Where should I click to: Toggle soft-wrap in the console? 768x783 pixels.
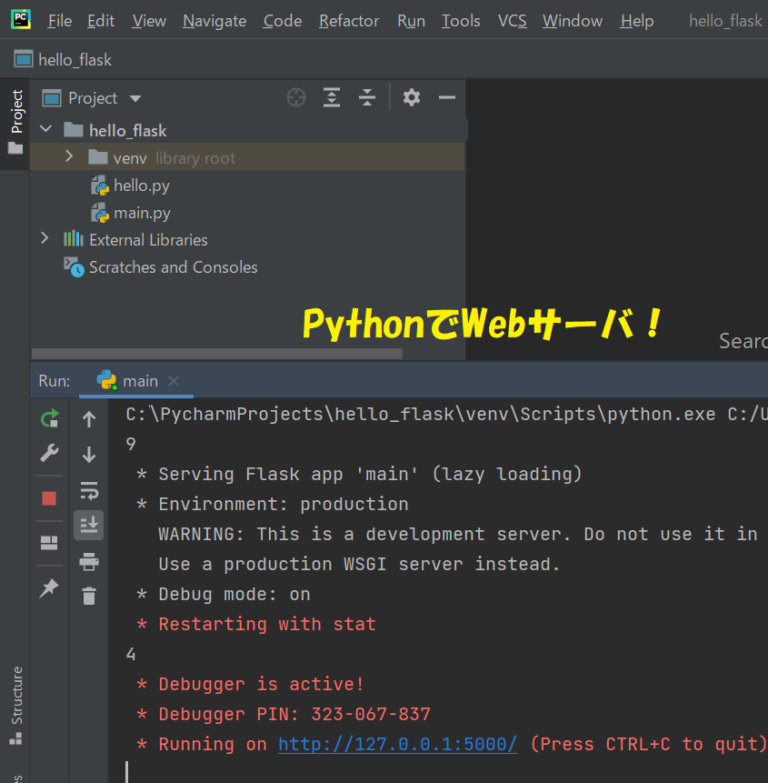89,490
